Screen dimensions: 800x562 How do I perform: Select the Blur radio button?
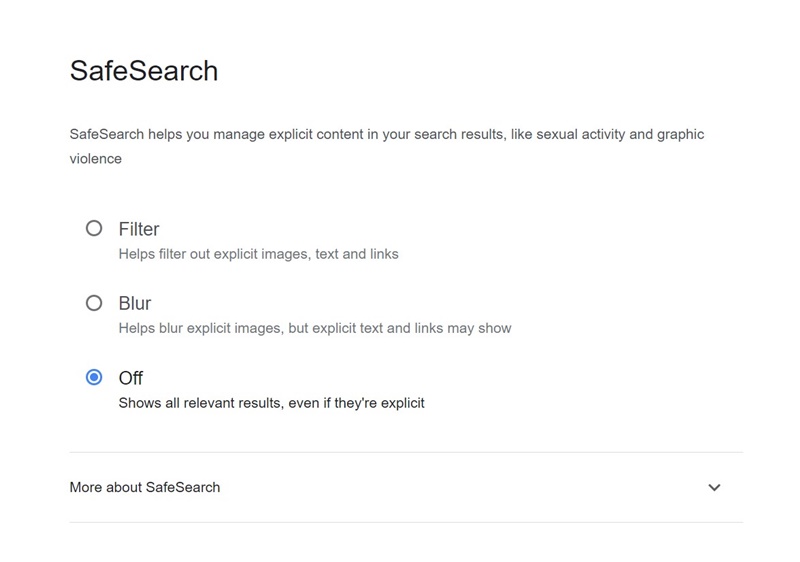[94, 303]
